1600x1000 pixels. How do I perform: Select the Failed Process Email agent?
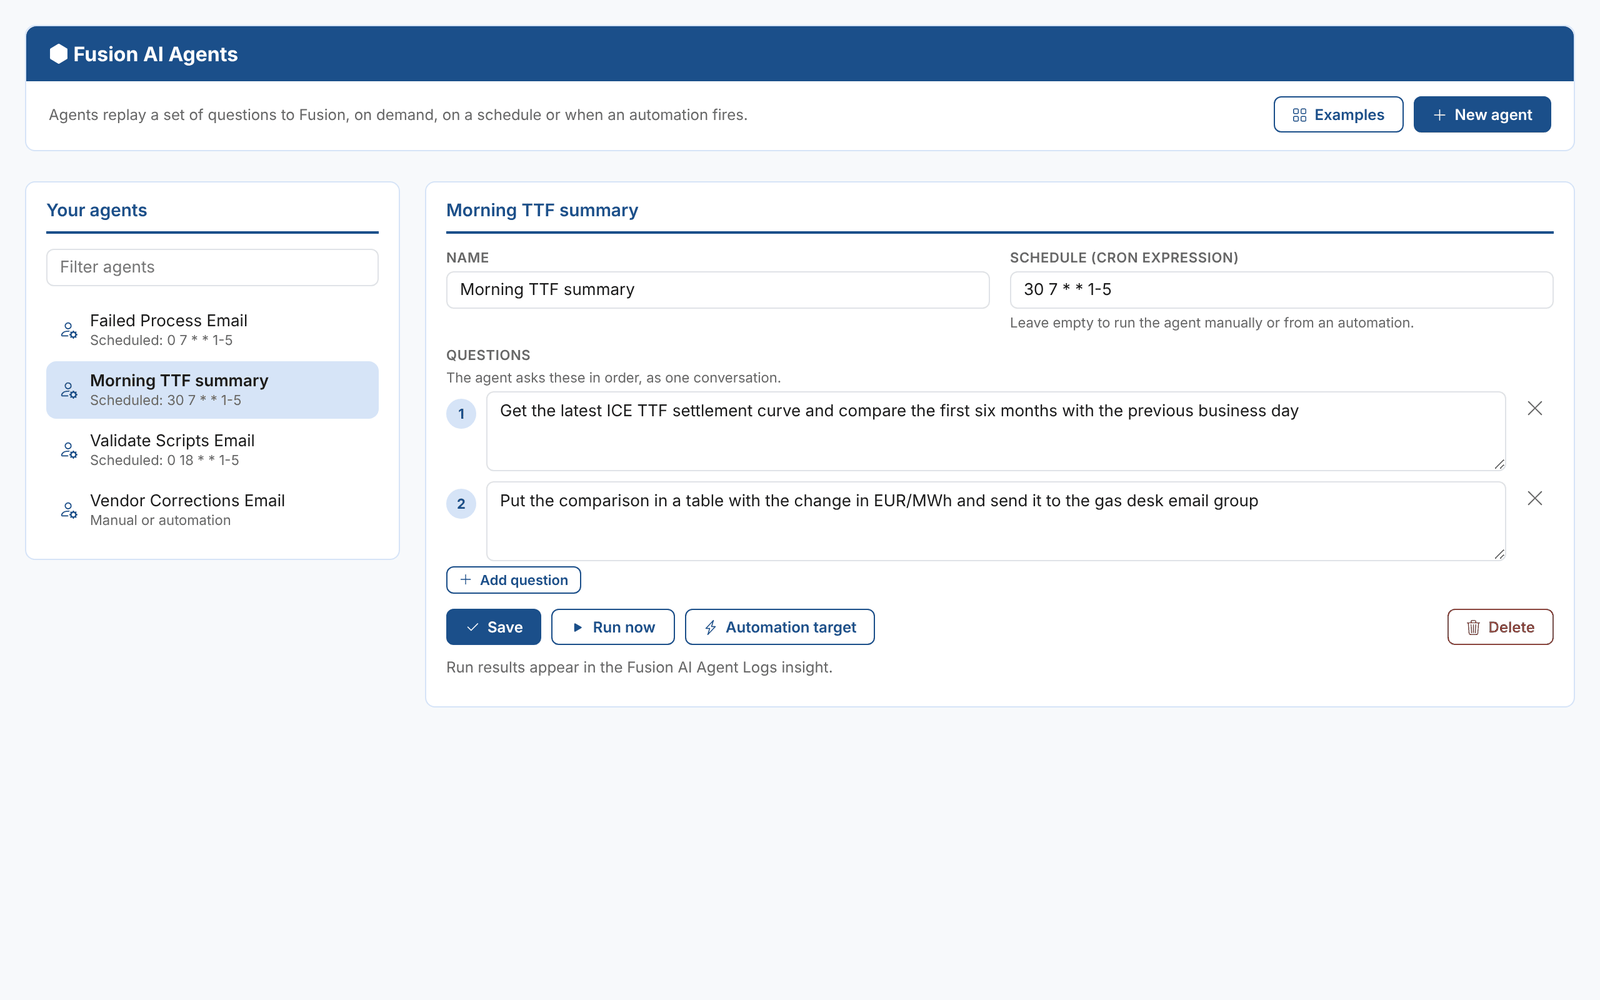(212, 330)
